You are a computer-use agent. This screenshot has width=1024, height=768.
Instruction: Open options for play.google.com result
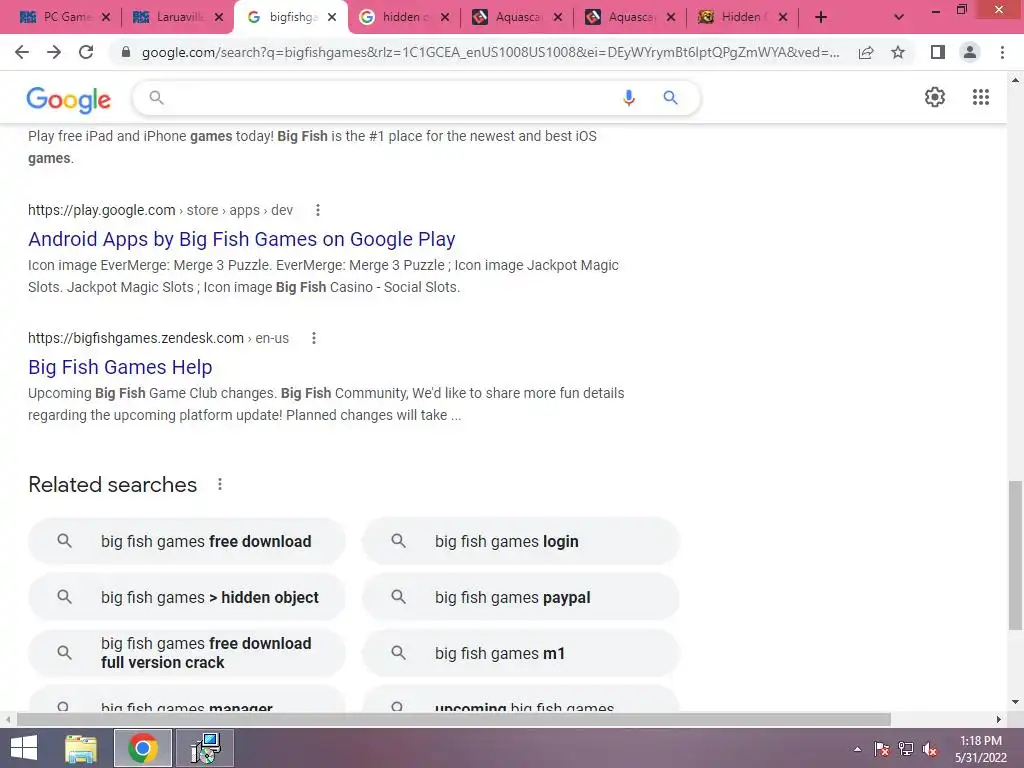(318, 210)
